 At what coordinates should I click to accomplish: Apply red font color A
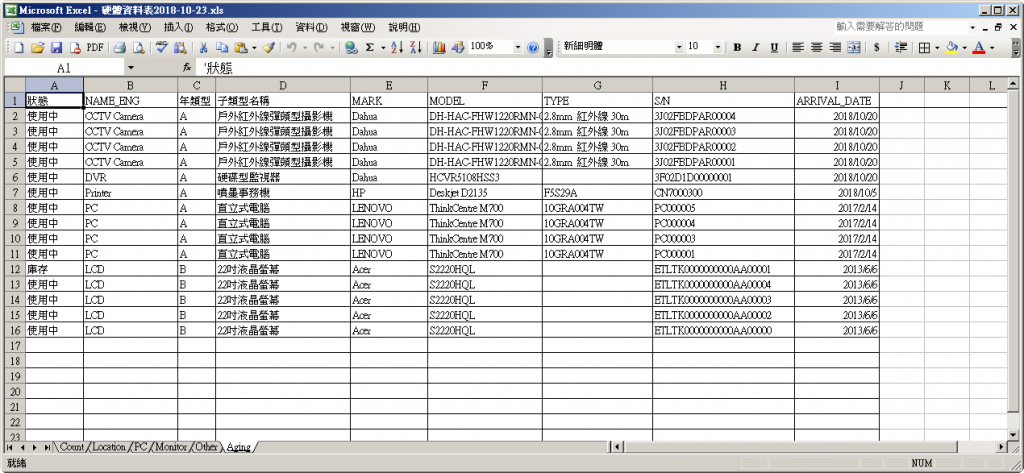978,48
